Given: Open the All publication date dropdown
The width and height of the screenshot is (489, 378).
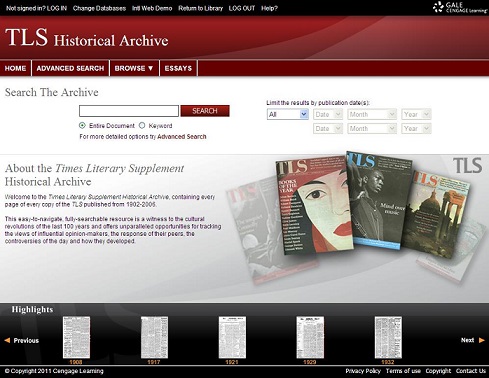Looking at the screenshot, I should click(288, 114).
